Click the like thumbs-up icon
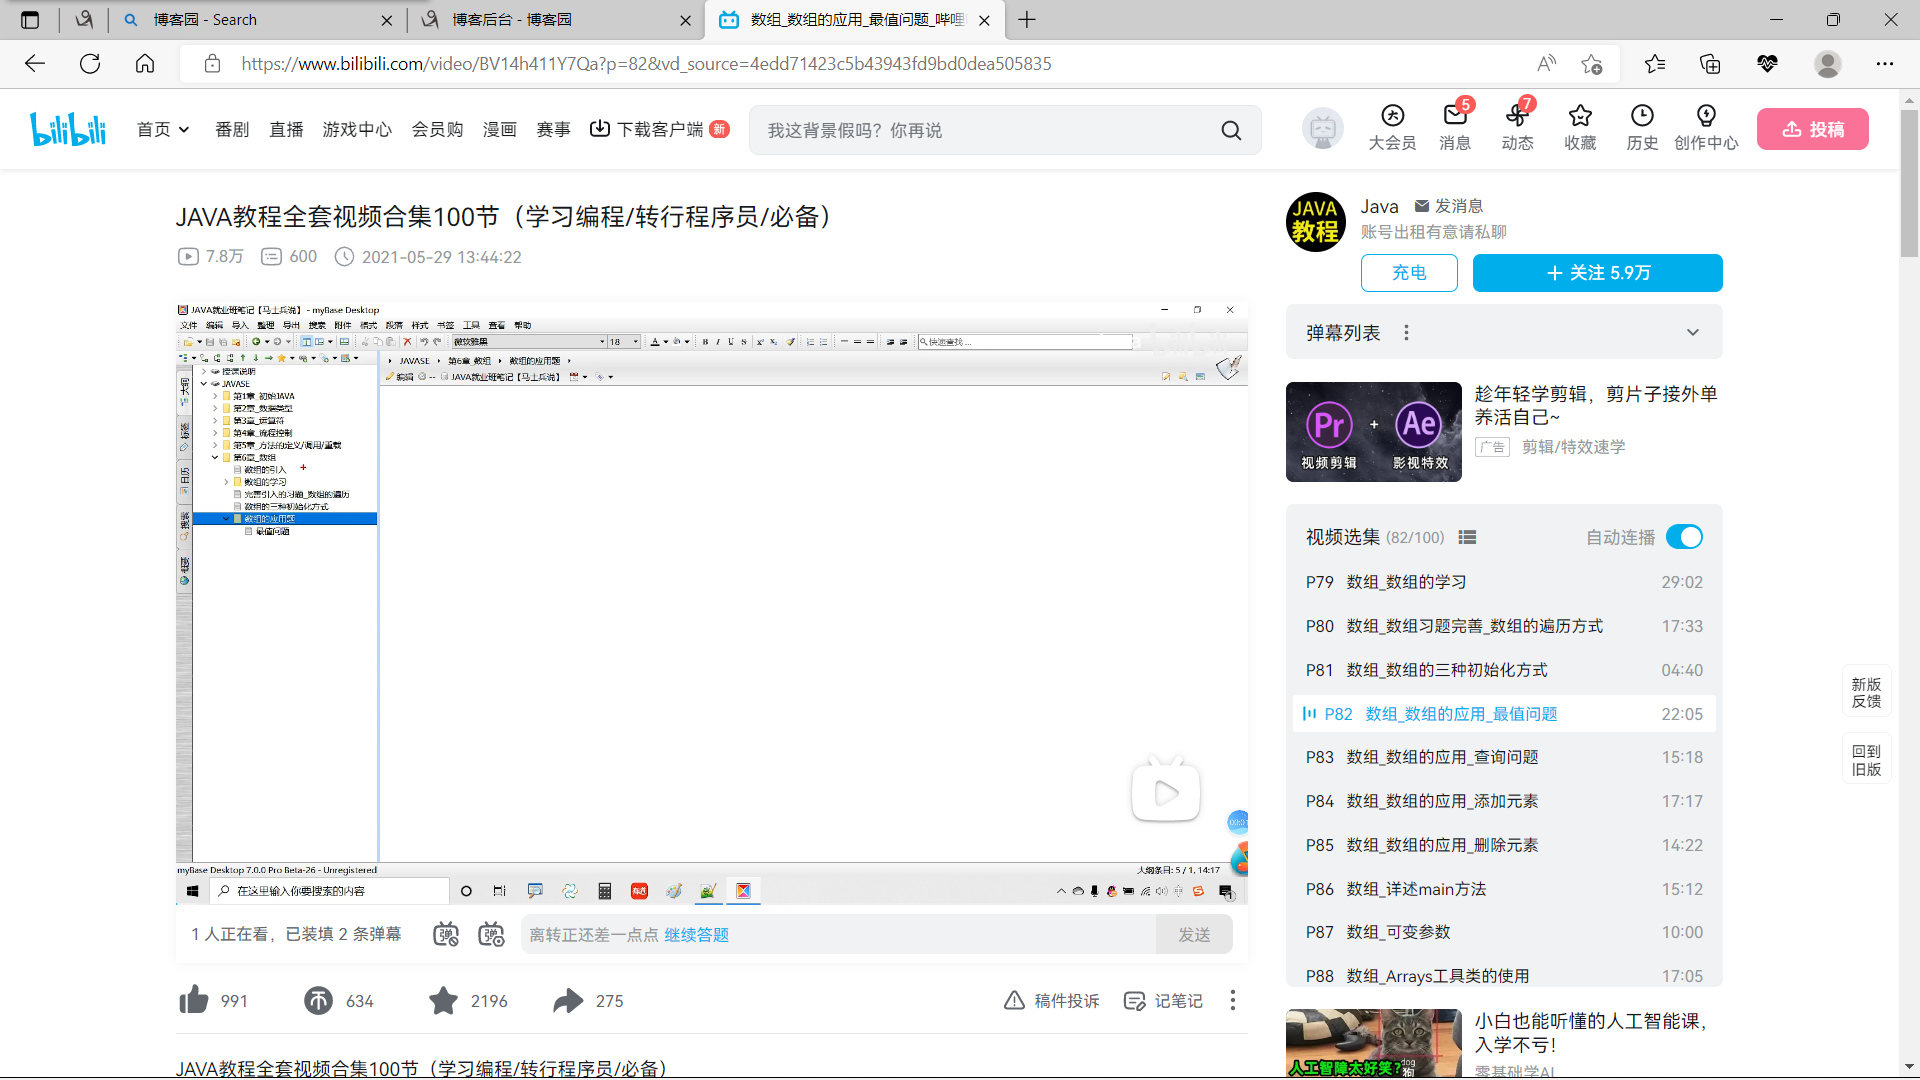 [194, 1000]
